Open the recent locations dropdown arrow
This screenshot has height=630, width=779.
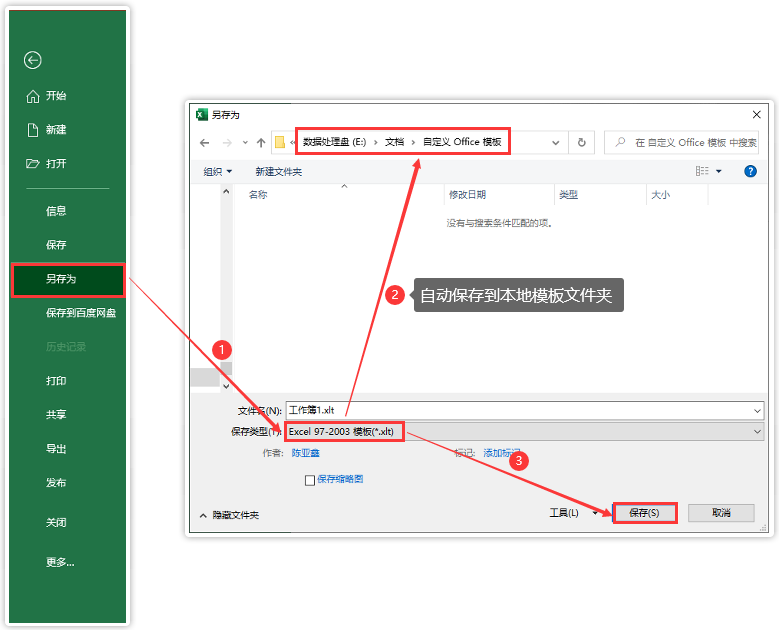(245, 143)
